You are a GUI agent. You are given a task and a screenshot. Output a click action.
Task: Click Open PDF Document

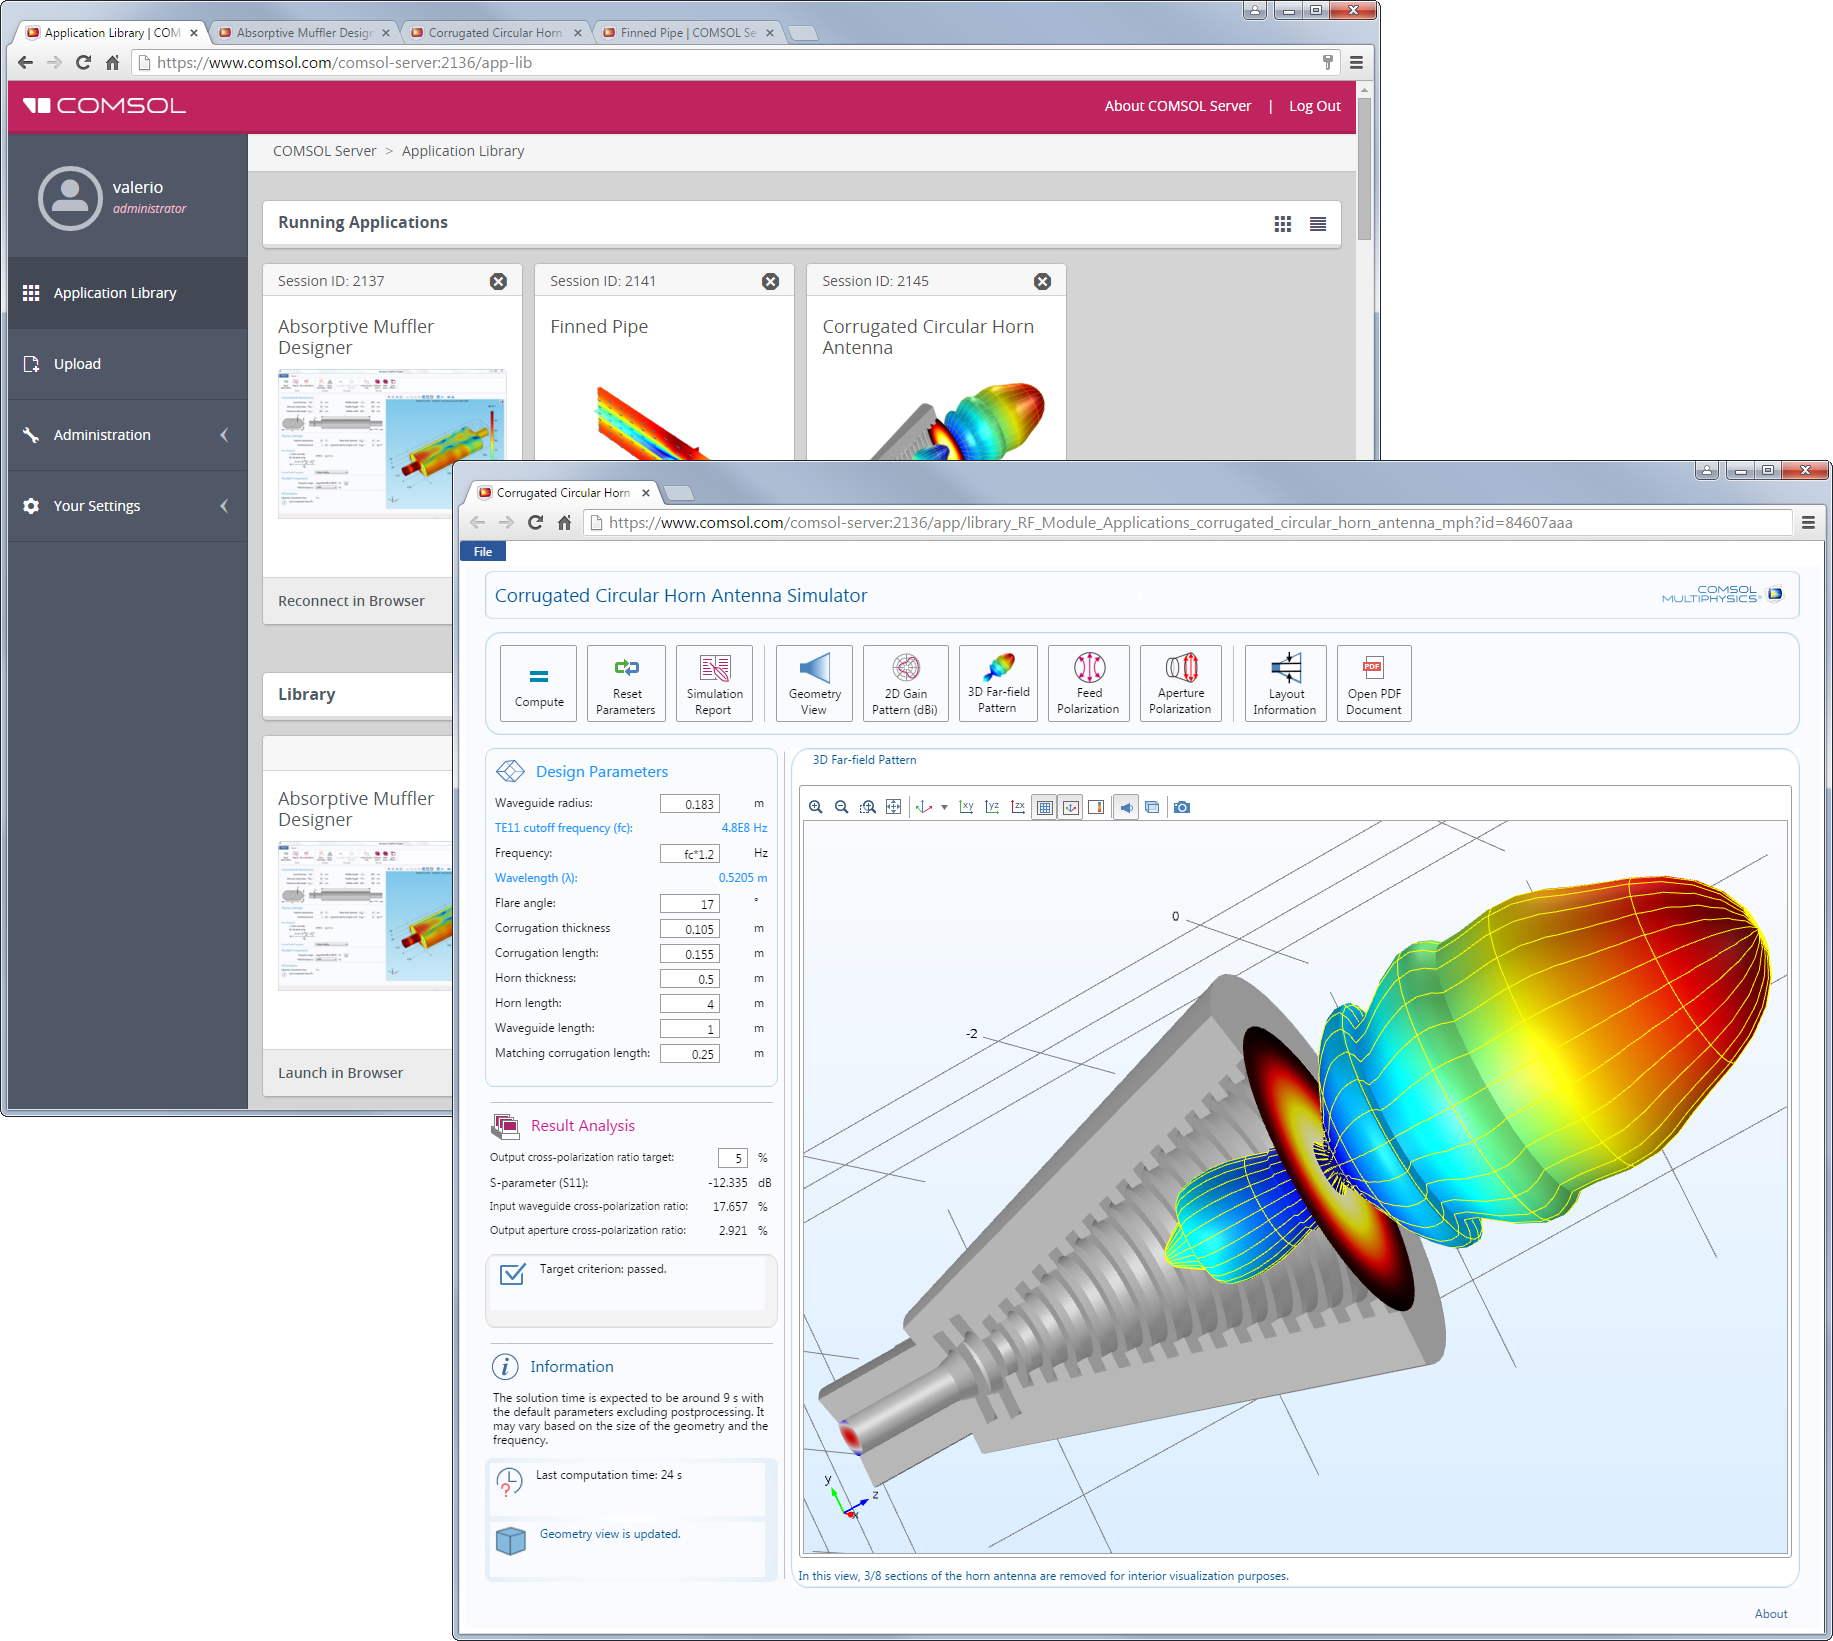click(x=1374, y=683)
